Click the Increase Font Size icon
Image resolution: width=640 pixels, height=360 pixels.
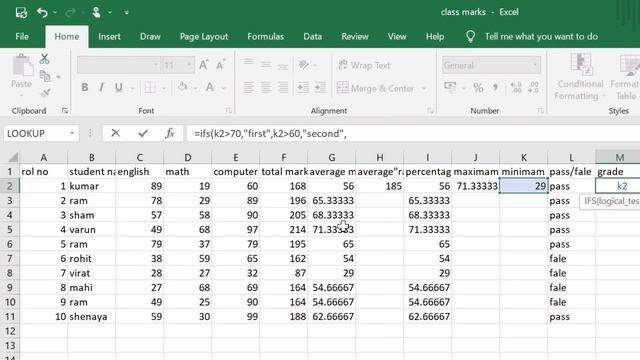[x=203, y=64]
